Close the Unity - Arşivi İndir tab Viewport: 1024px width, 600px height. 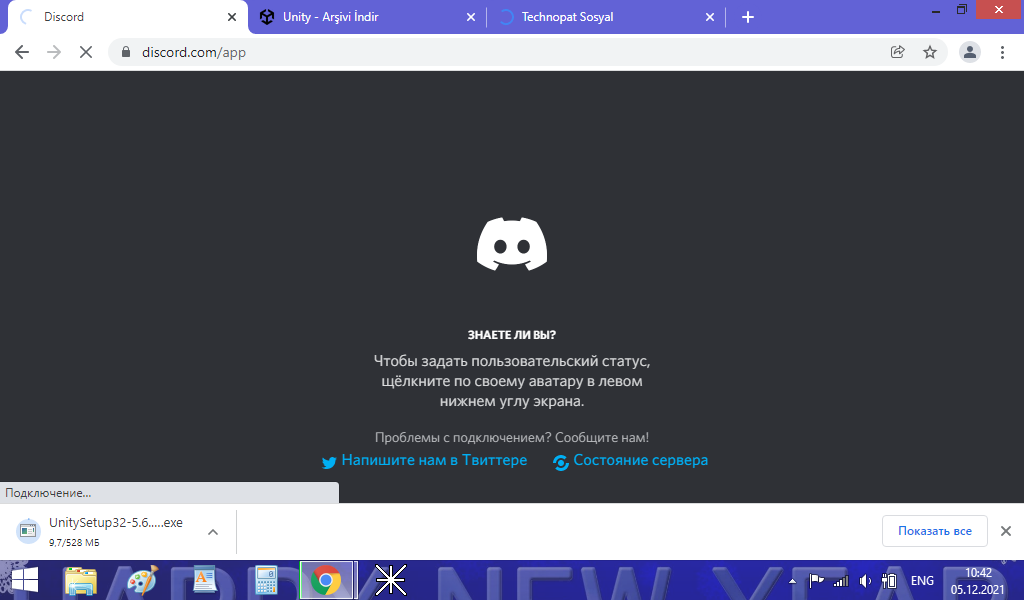(471, 17)
